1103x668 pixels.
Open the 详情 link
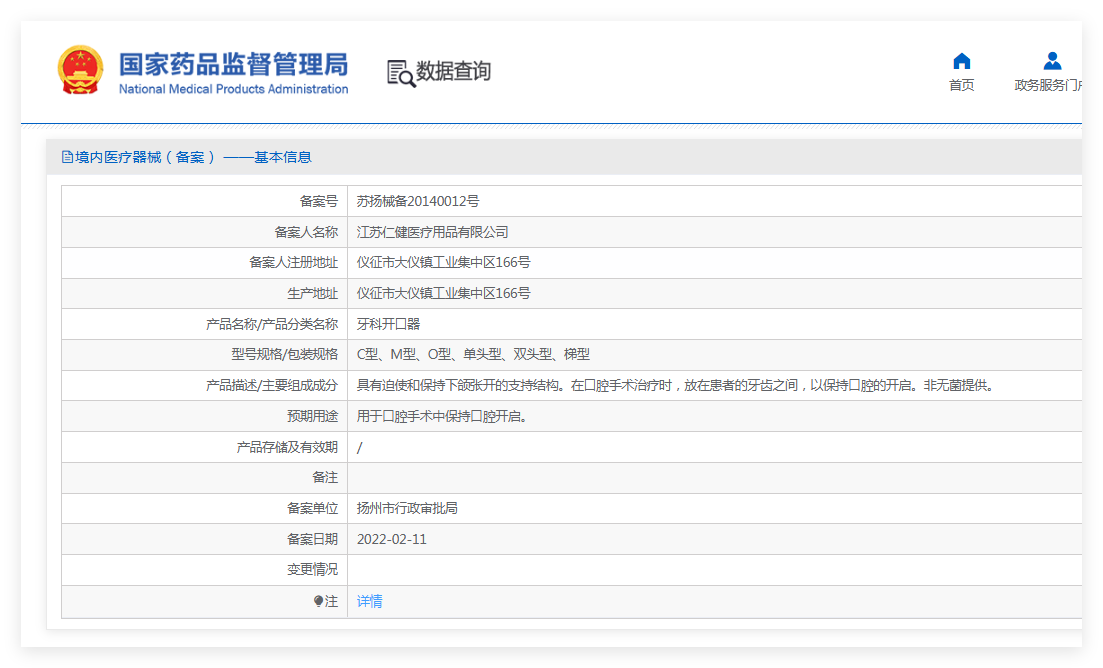370,601
